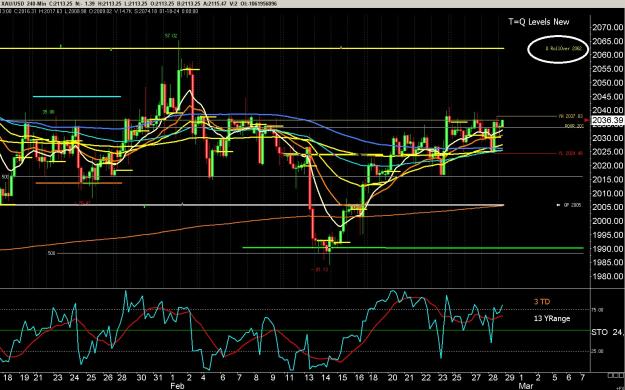This screenshot has width=625, height=390.
Task: Click date 22 on the time axis
Action: click(426, 378)
